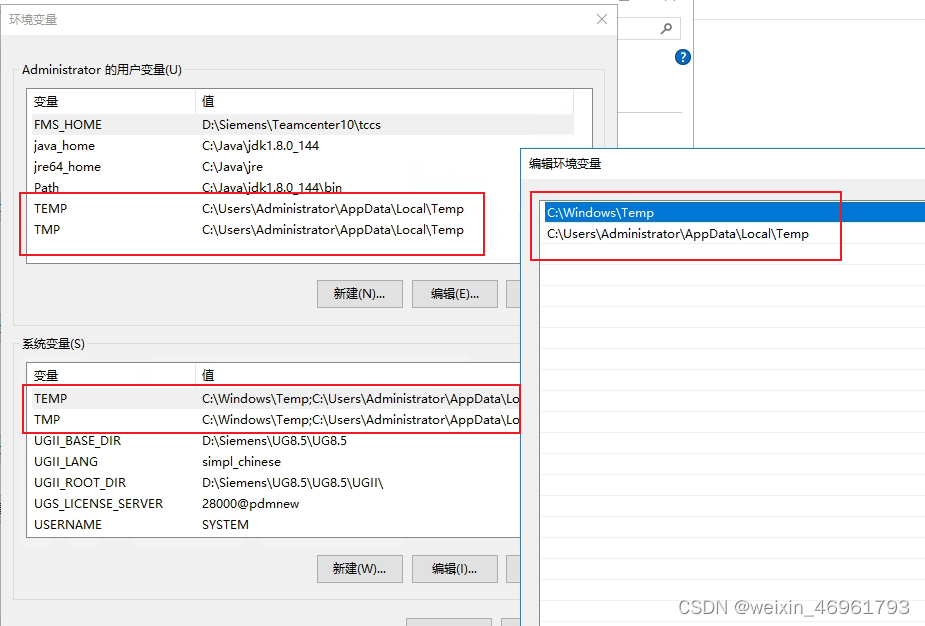Click 新建(W)... button for system variables
The width and height of the screenshot is (925, 626).
[x=359, y=568]
